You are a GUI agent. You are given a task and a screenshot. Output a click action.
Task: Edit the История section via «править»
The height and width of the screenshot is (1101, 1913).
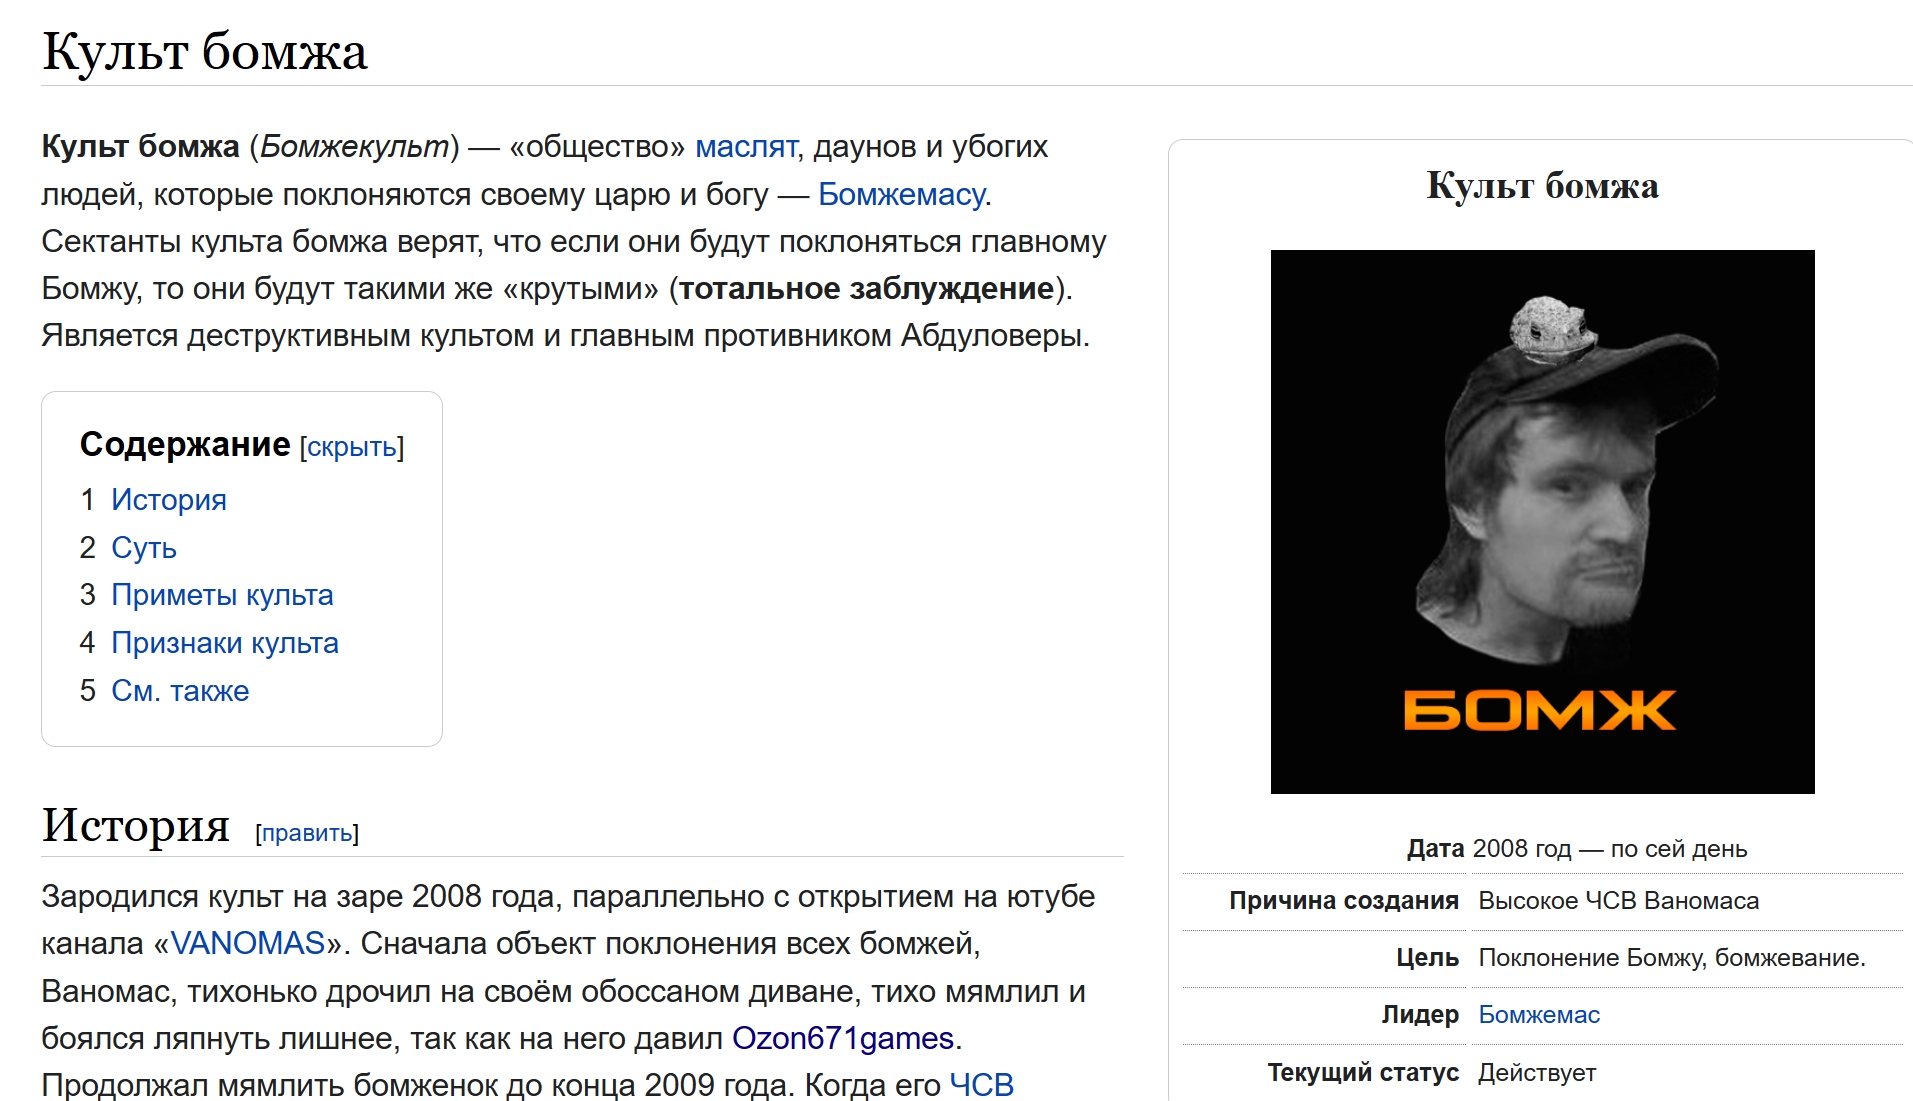point(307,833)
